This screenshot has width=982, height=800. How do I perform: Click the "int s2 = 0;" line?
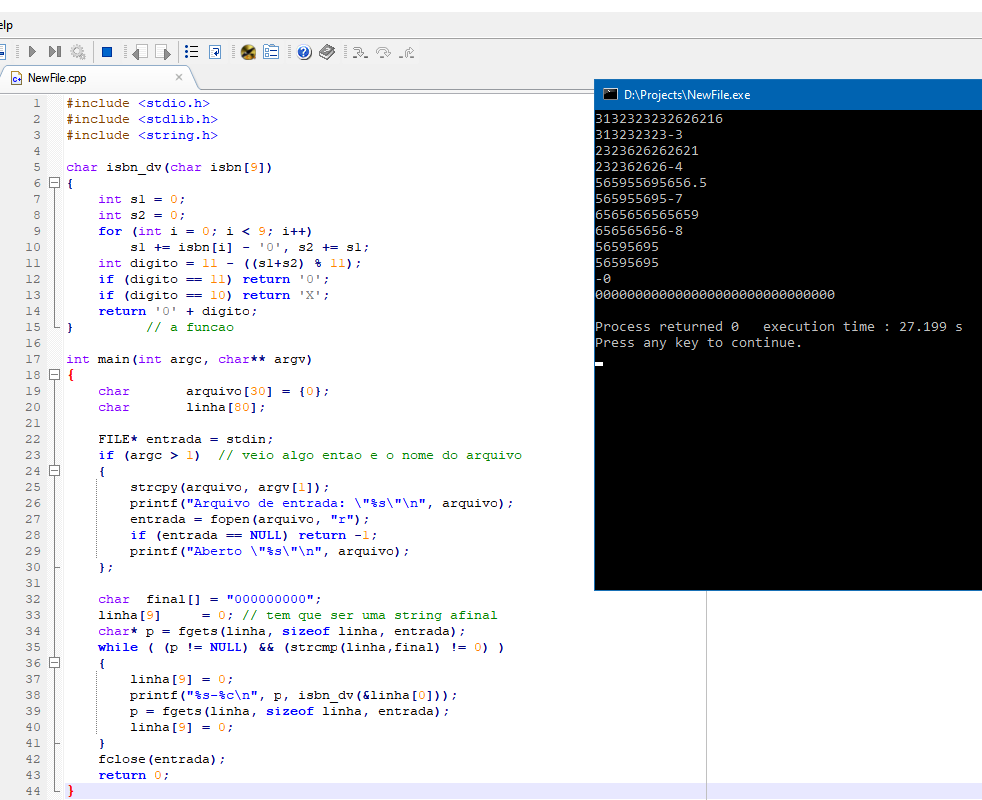[x=142, y=215]
